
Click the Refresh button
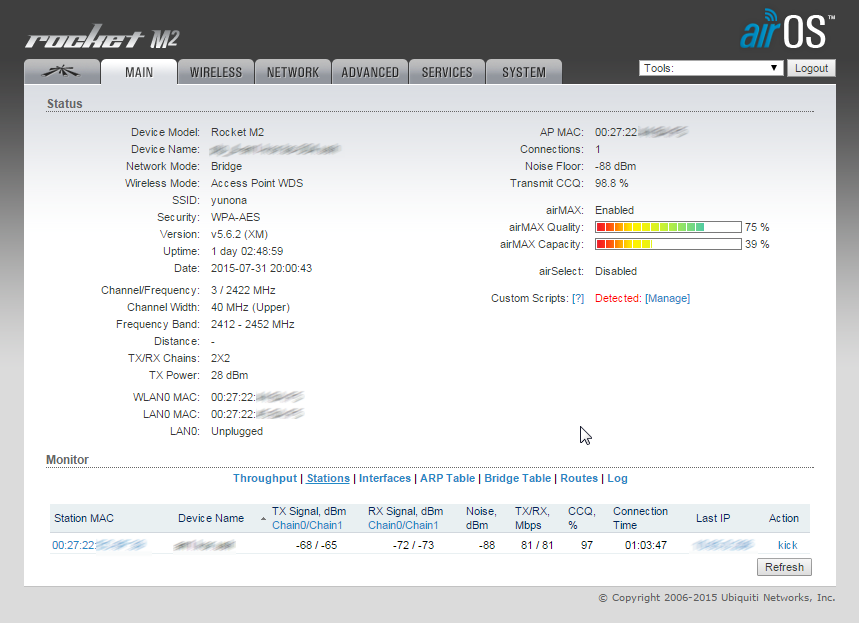[784, 567]
